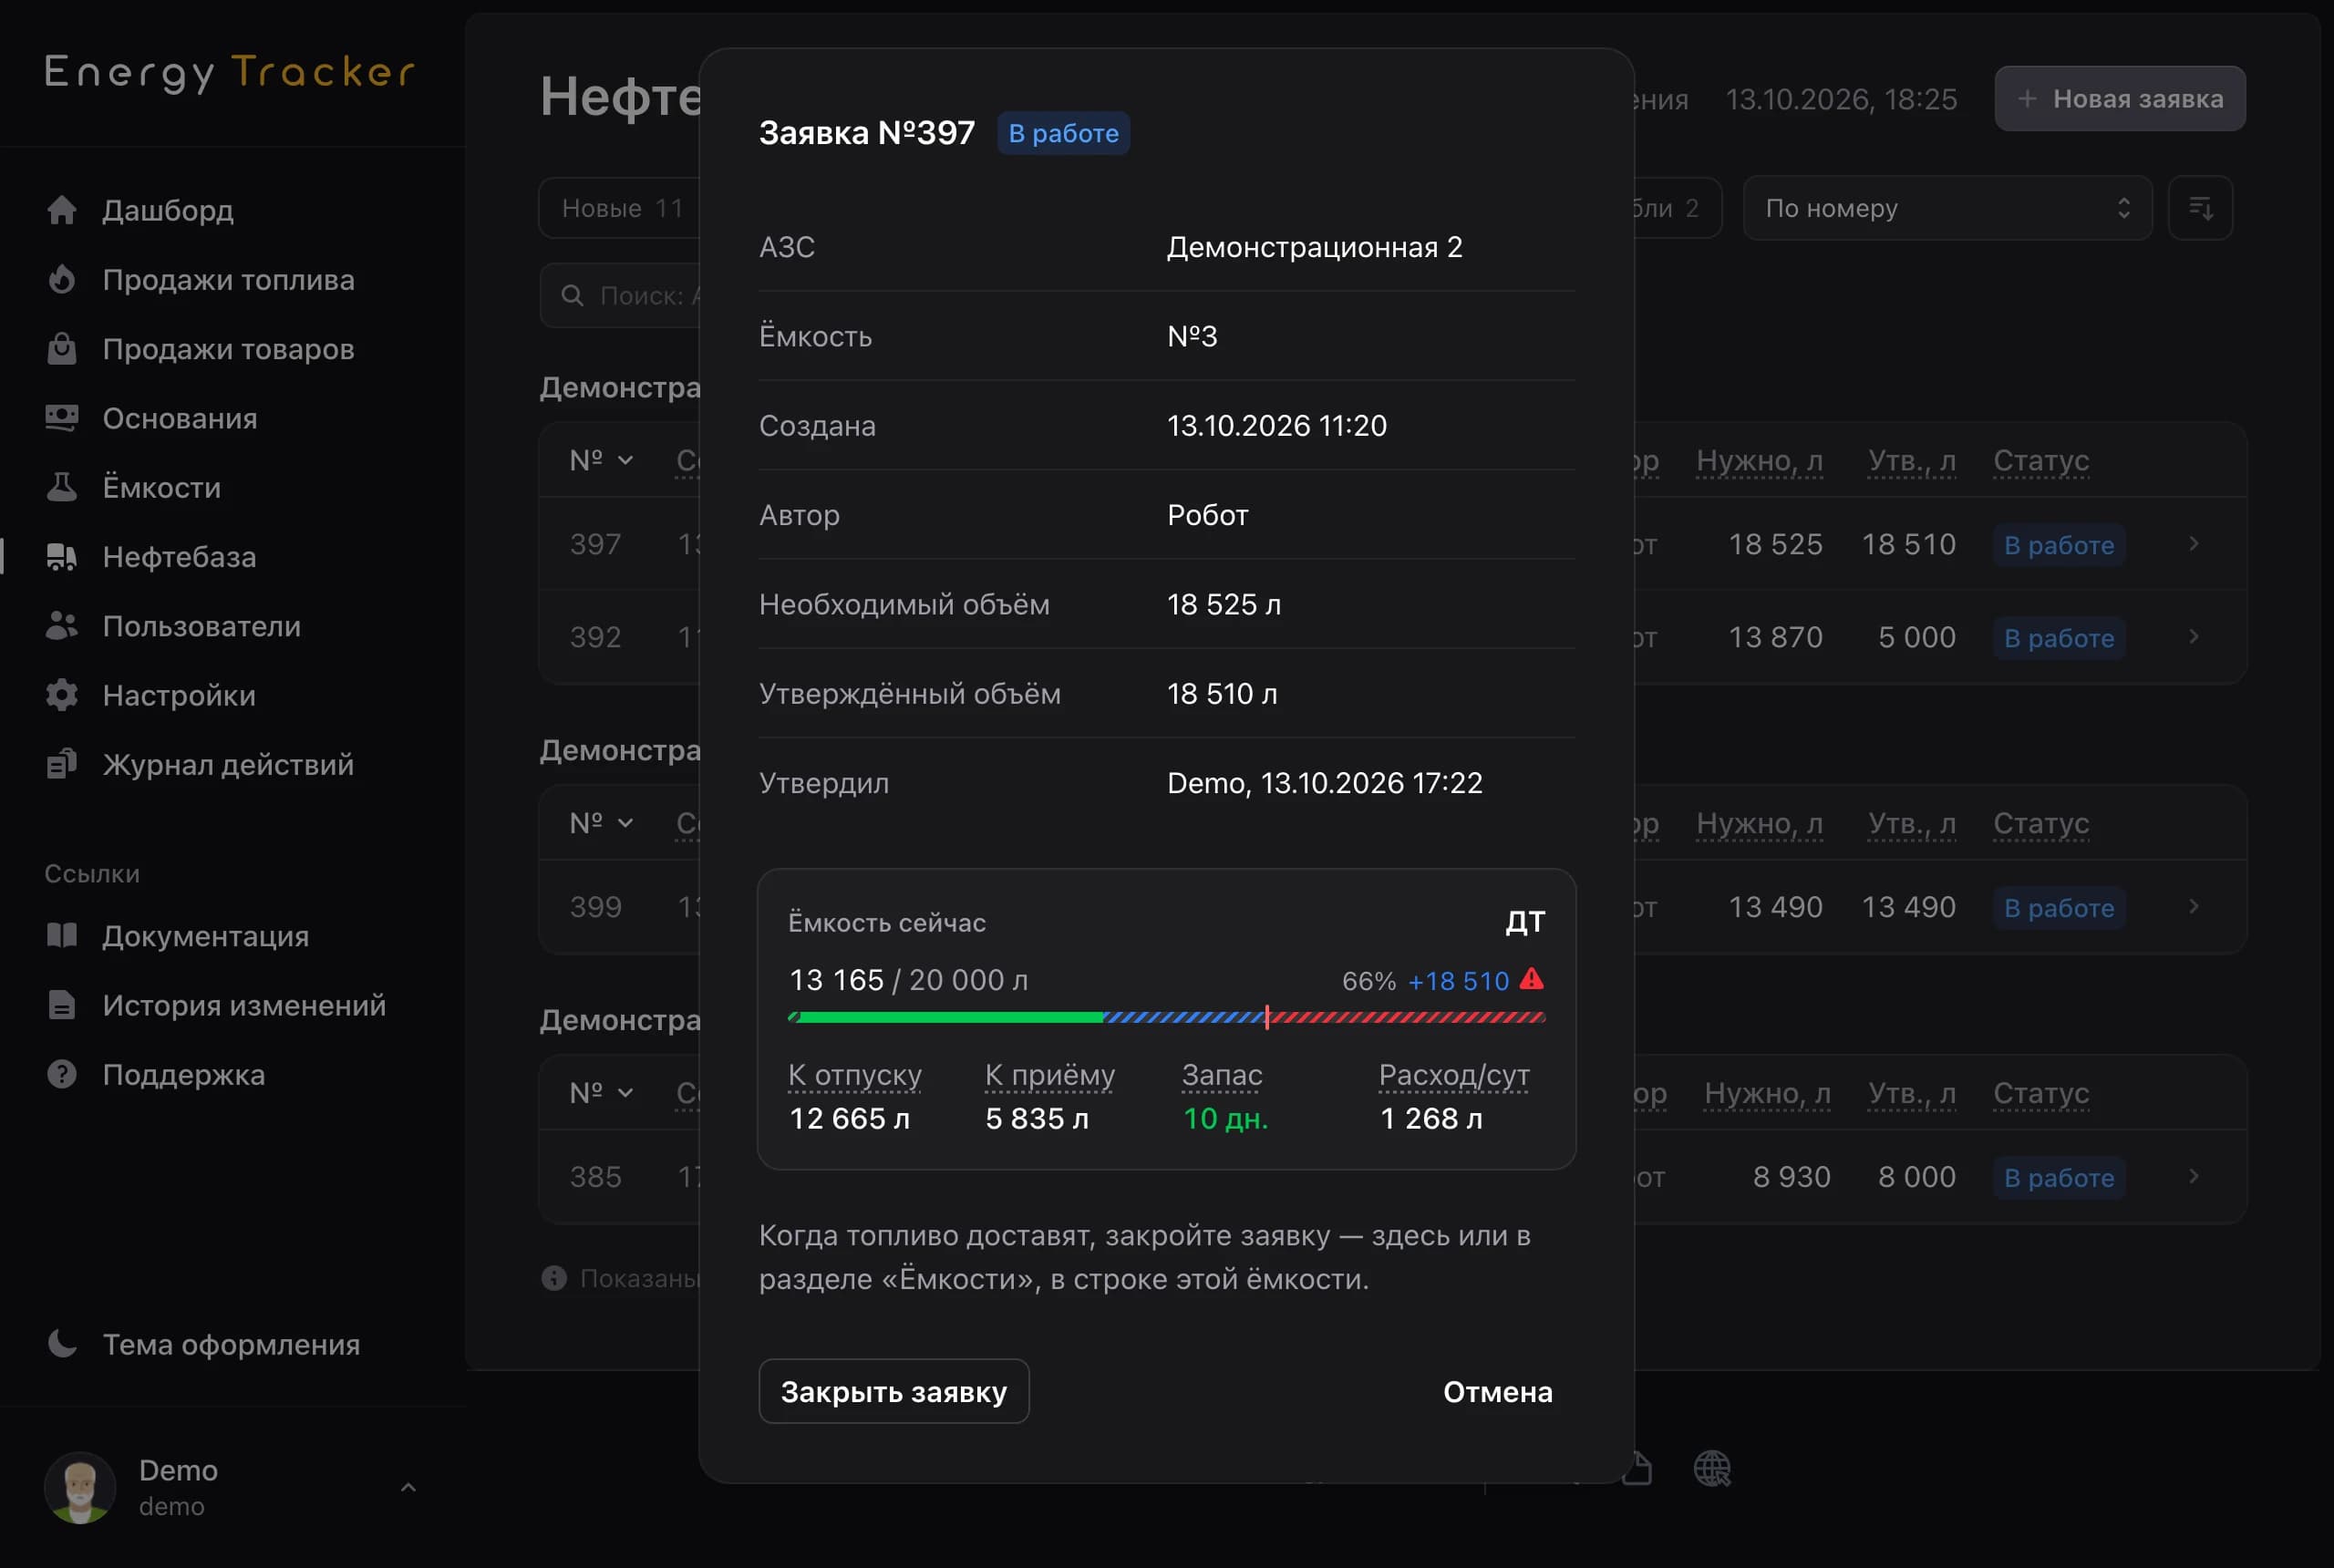Open request 399 row chevron

(x=2194, y=906)
